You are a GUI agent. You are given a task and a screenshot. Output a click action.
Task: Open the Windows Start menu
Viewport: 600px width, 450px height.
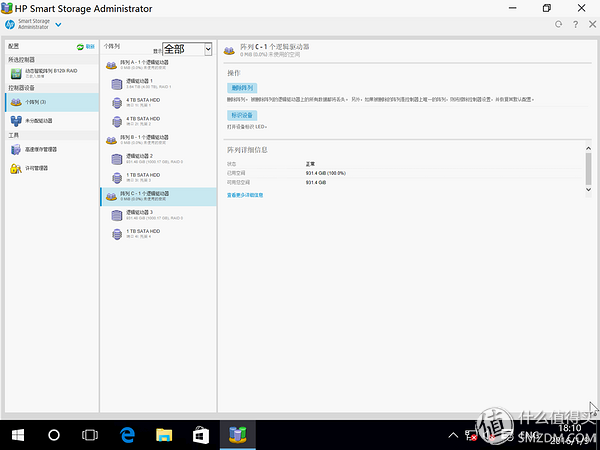[18, 435]
